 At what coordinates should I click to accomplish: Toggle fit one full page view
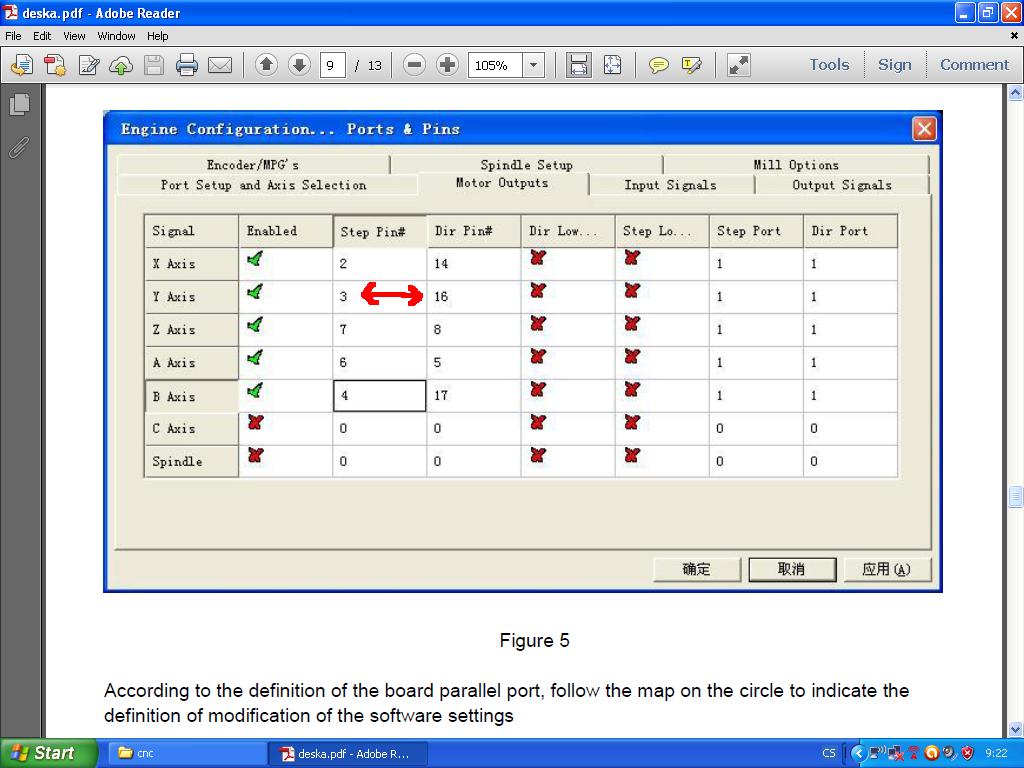pos(612,65)
